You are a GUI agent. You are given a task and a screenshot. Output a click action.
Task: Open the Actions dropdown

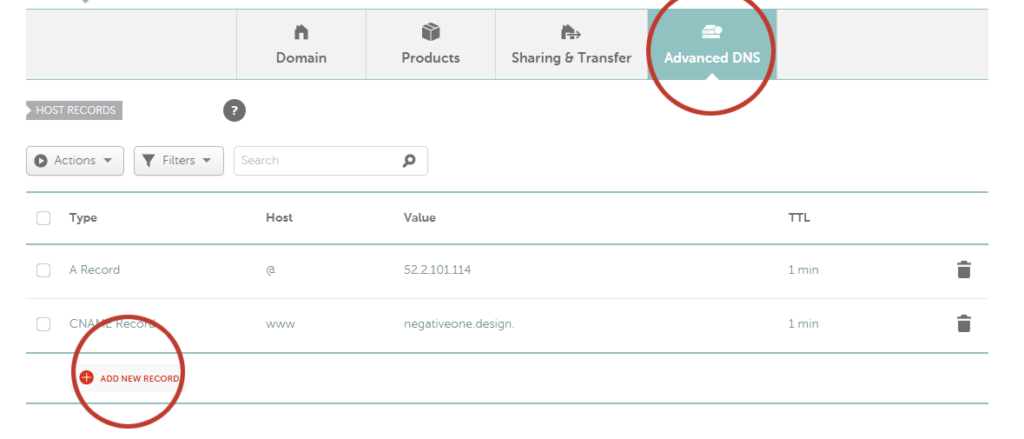tap(75, 160)
